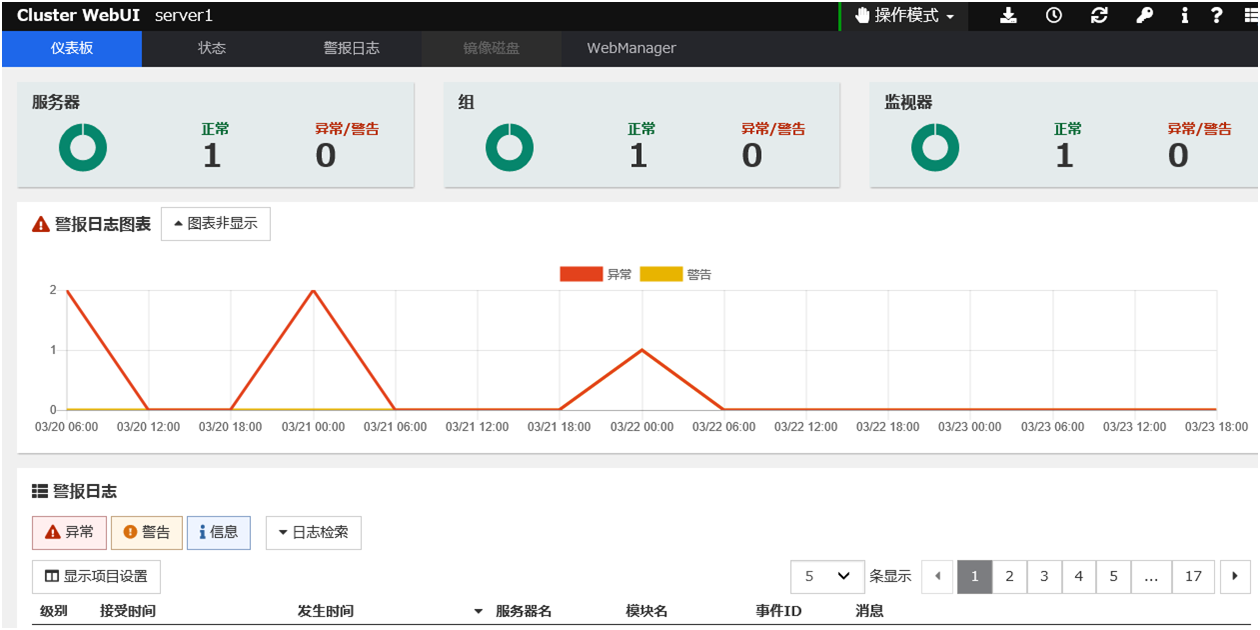
Task: Click the refresh arrows icon
Action: (1099, 16)
